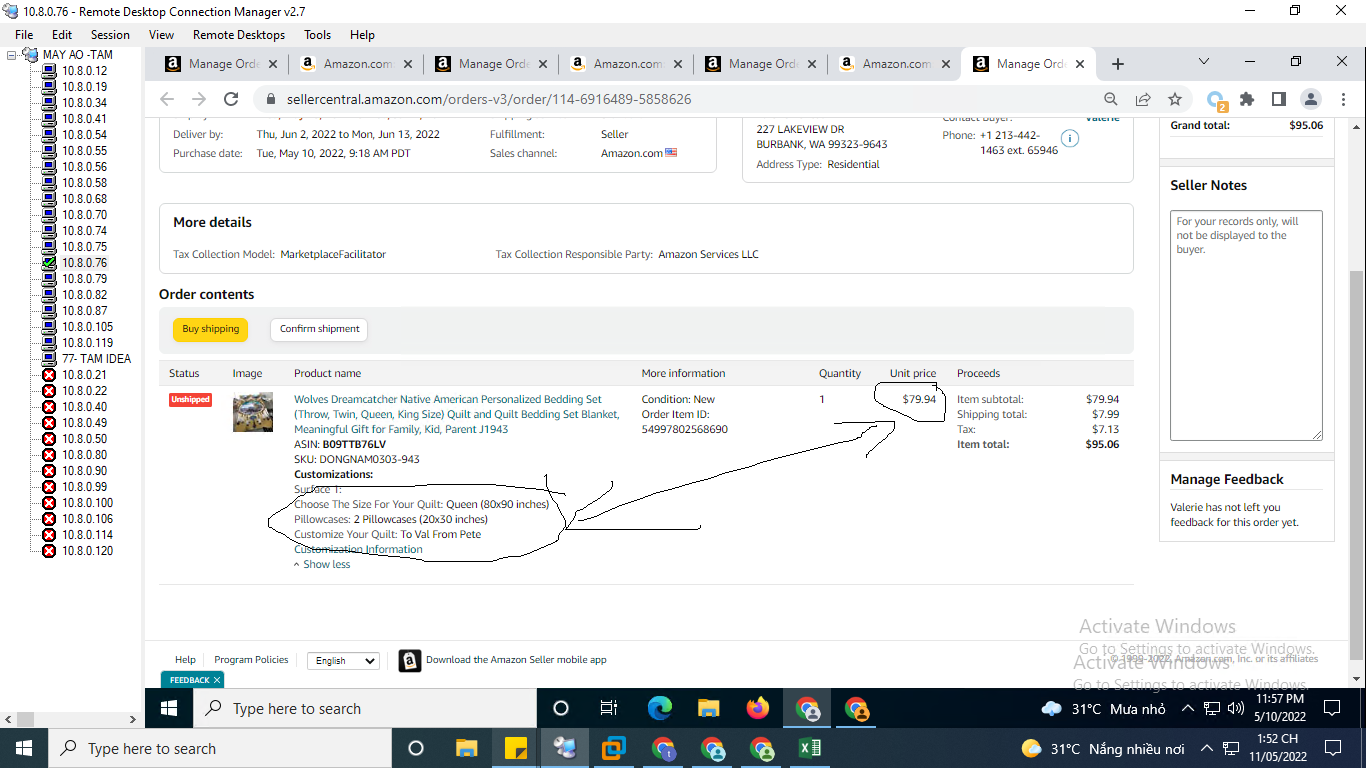Close the FEEDBACK tag with its X
The width and height of the screenshot is (1366, 768).
click(x=217, y=680)
